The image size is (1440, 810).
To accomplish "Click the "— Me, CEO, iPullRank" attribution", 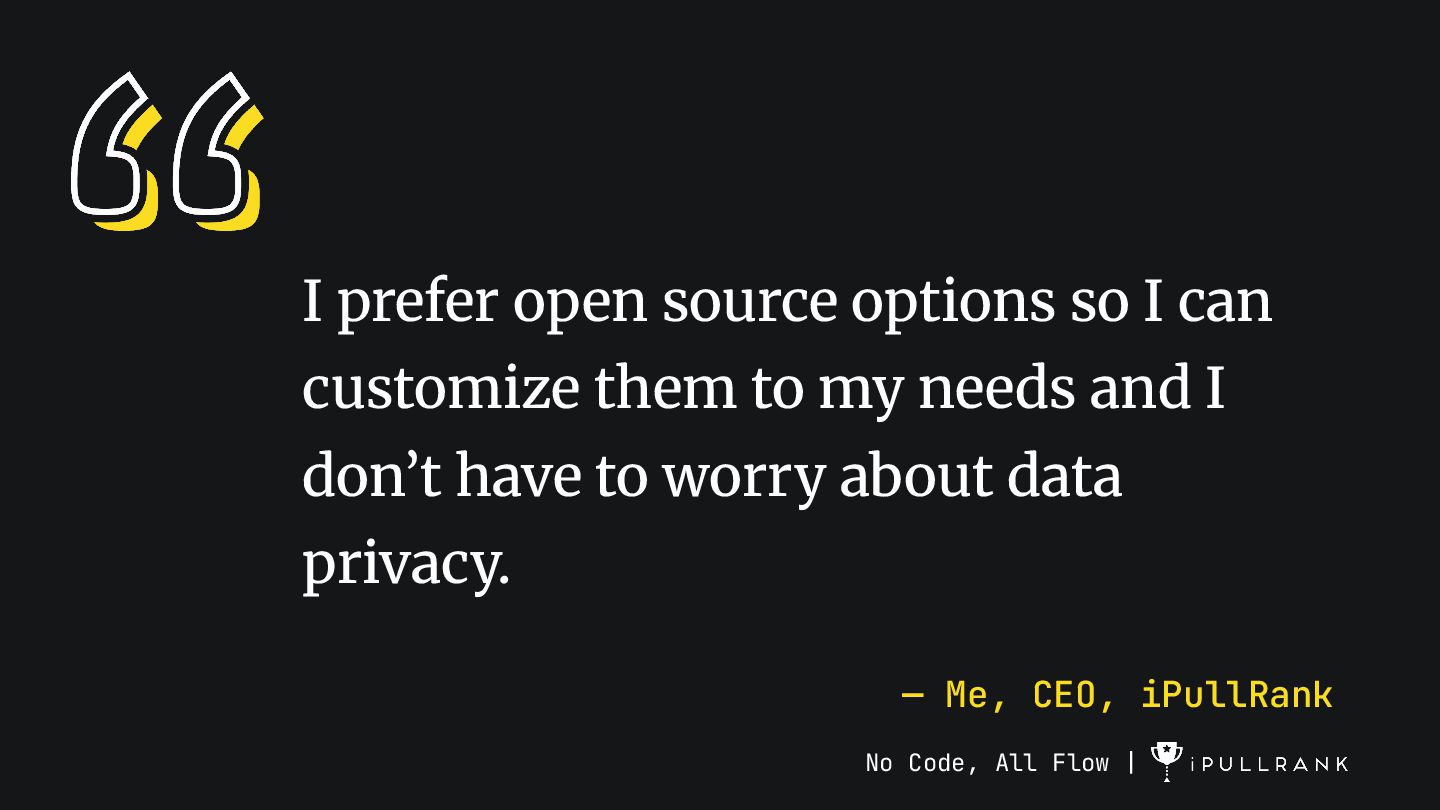I will point(1117,694).
